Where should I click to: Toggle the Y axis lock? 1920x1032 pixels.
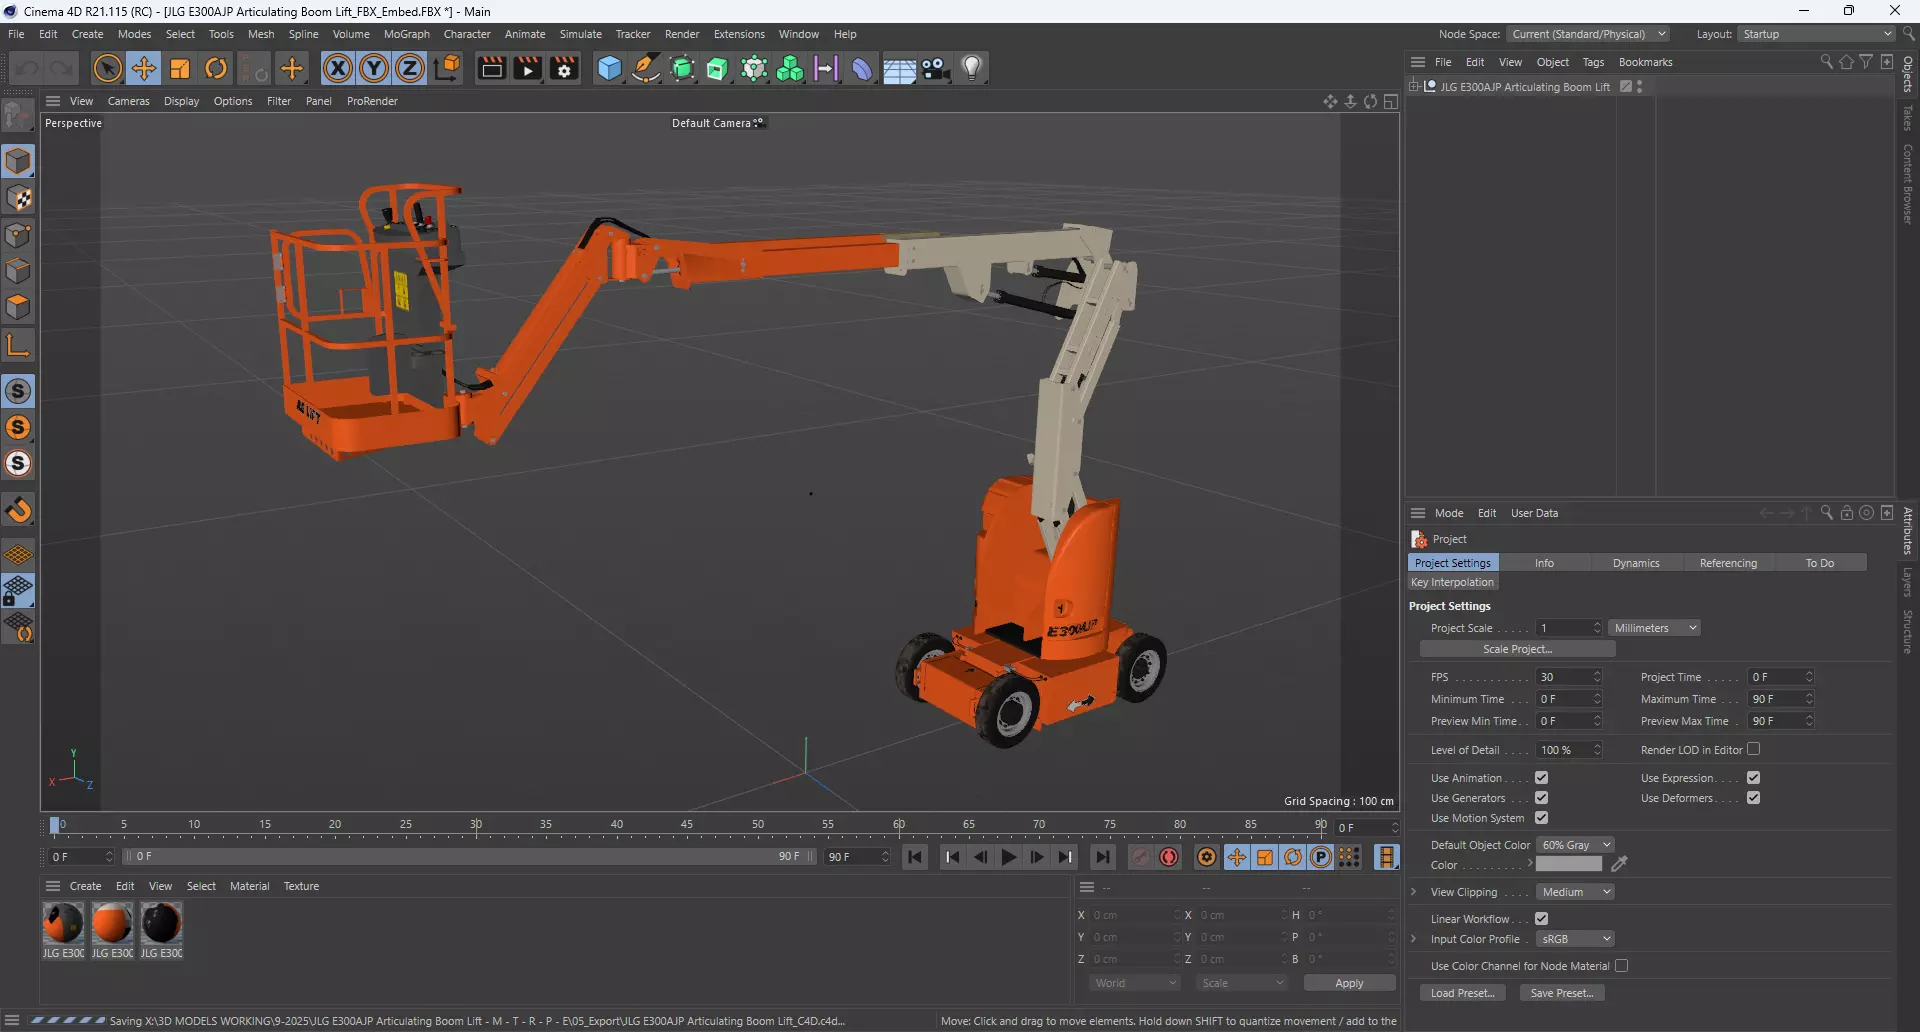pyautogui.click(x=374, y=68)
